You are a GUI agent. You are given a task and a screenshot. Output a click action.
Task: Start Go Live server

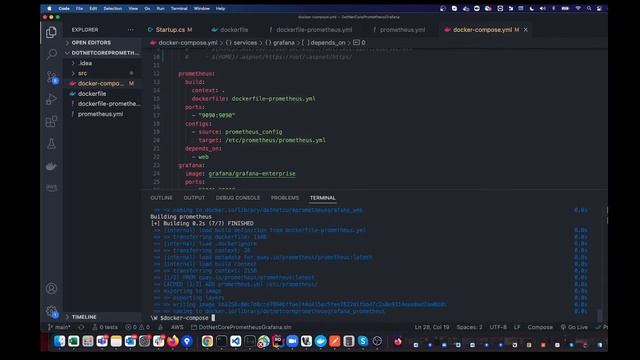point(574,327)
